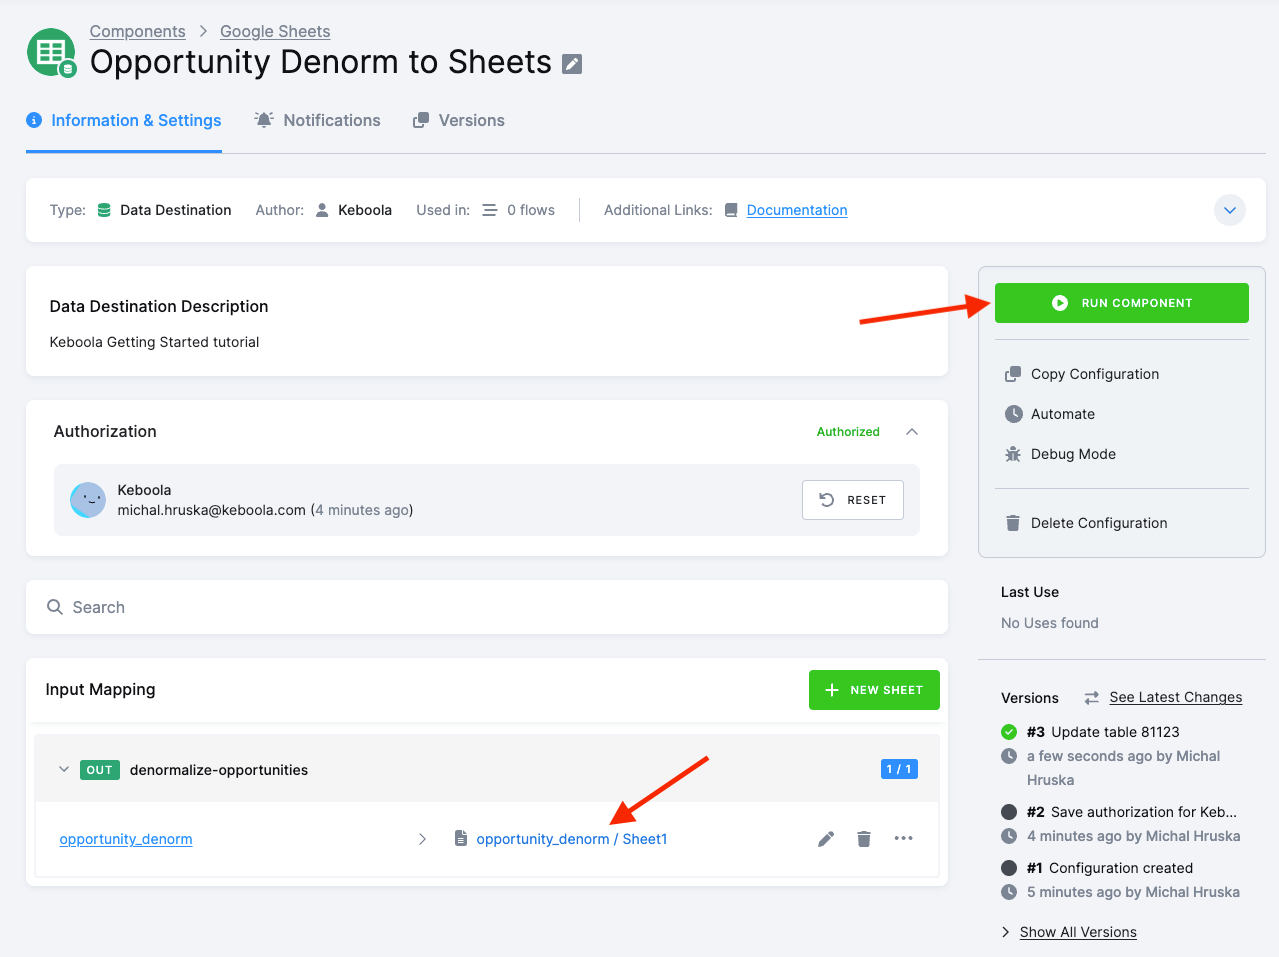Click version #2 Save authorization entry

(x=1132, y=812)
